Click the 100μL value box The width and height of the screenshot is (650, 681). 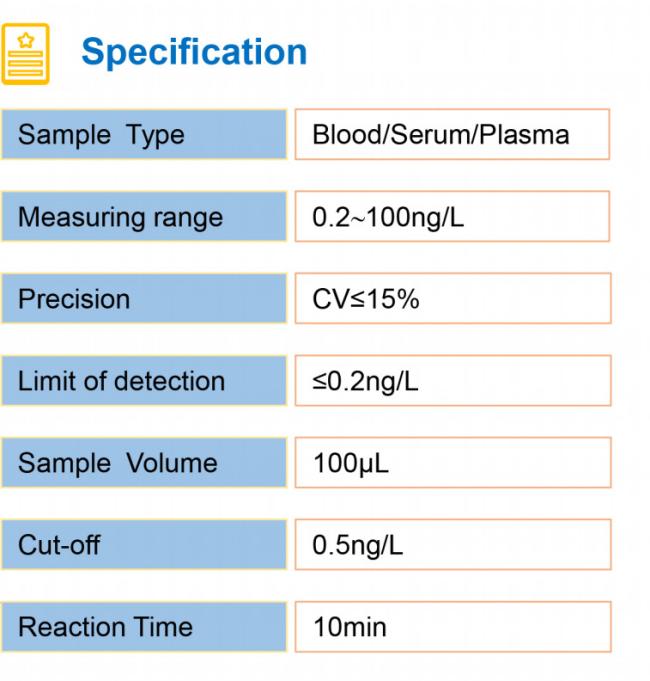click(452, 463)
